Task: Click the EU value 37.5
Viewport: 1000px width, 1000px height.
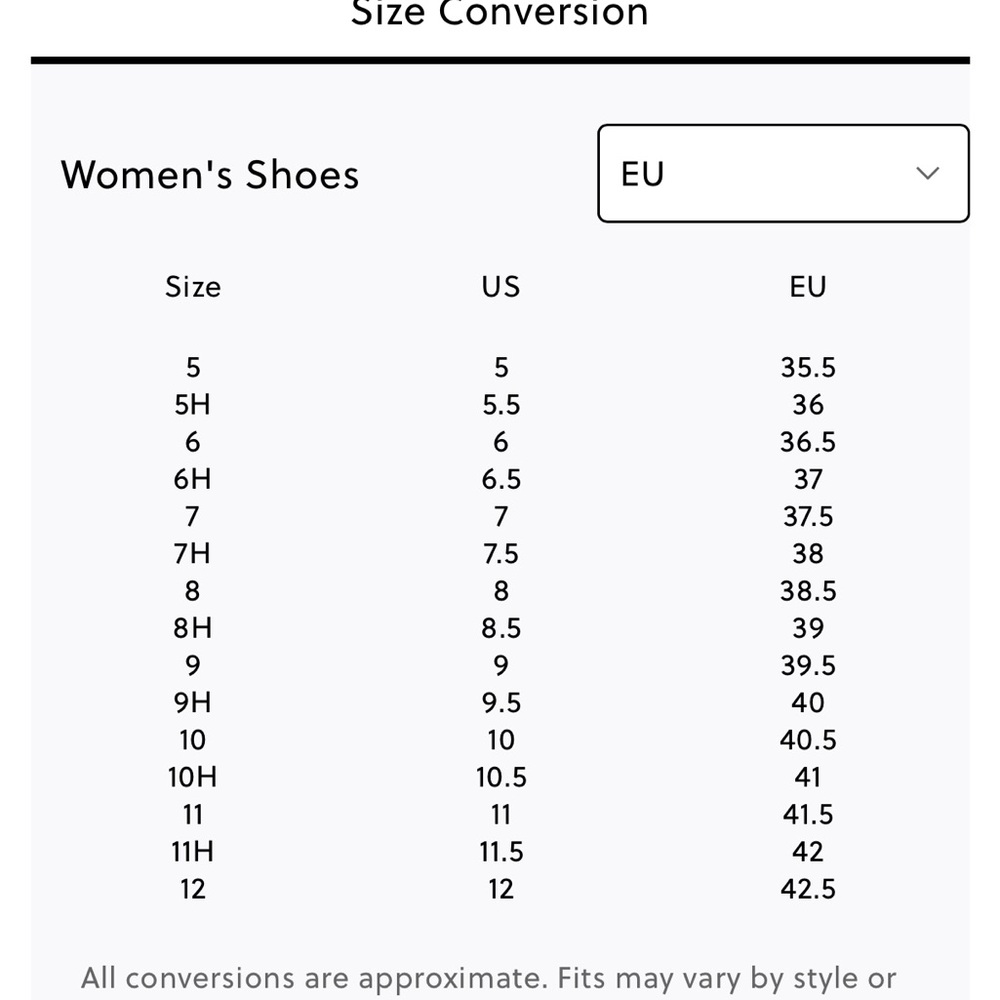Action: 807,517
